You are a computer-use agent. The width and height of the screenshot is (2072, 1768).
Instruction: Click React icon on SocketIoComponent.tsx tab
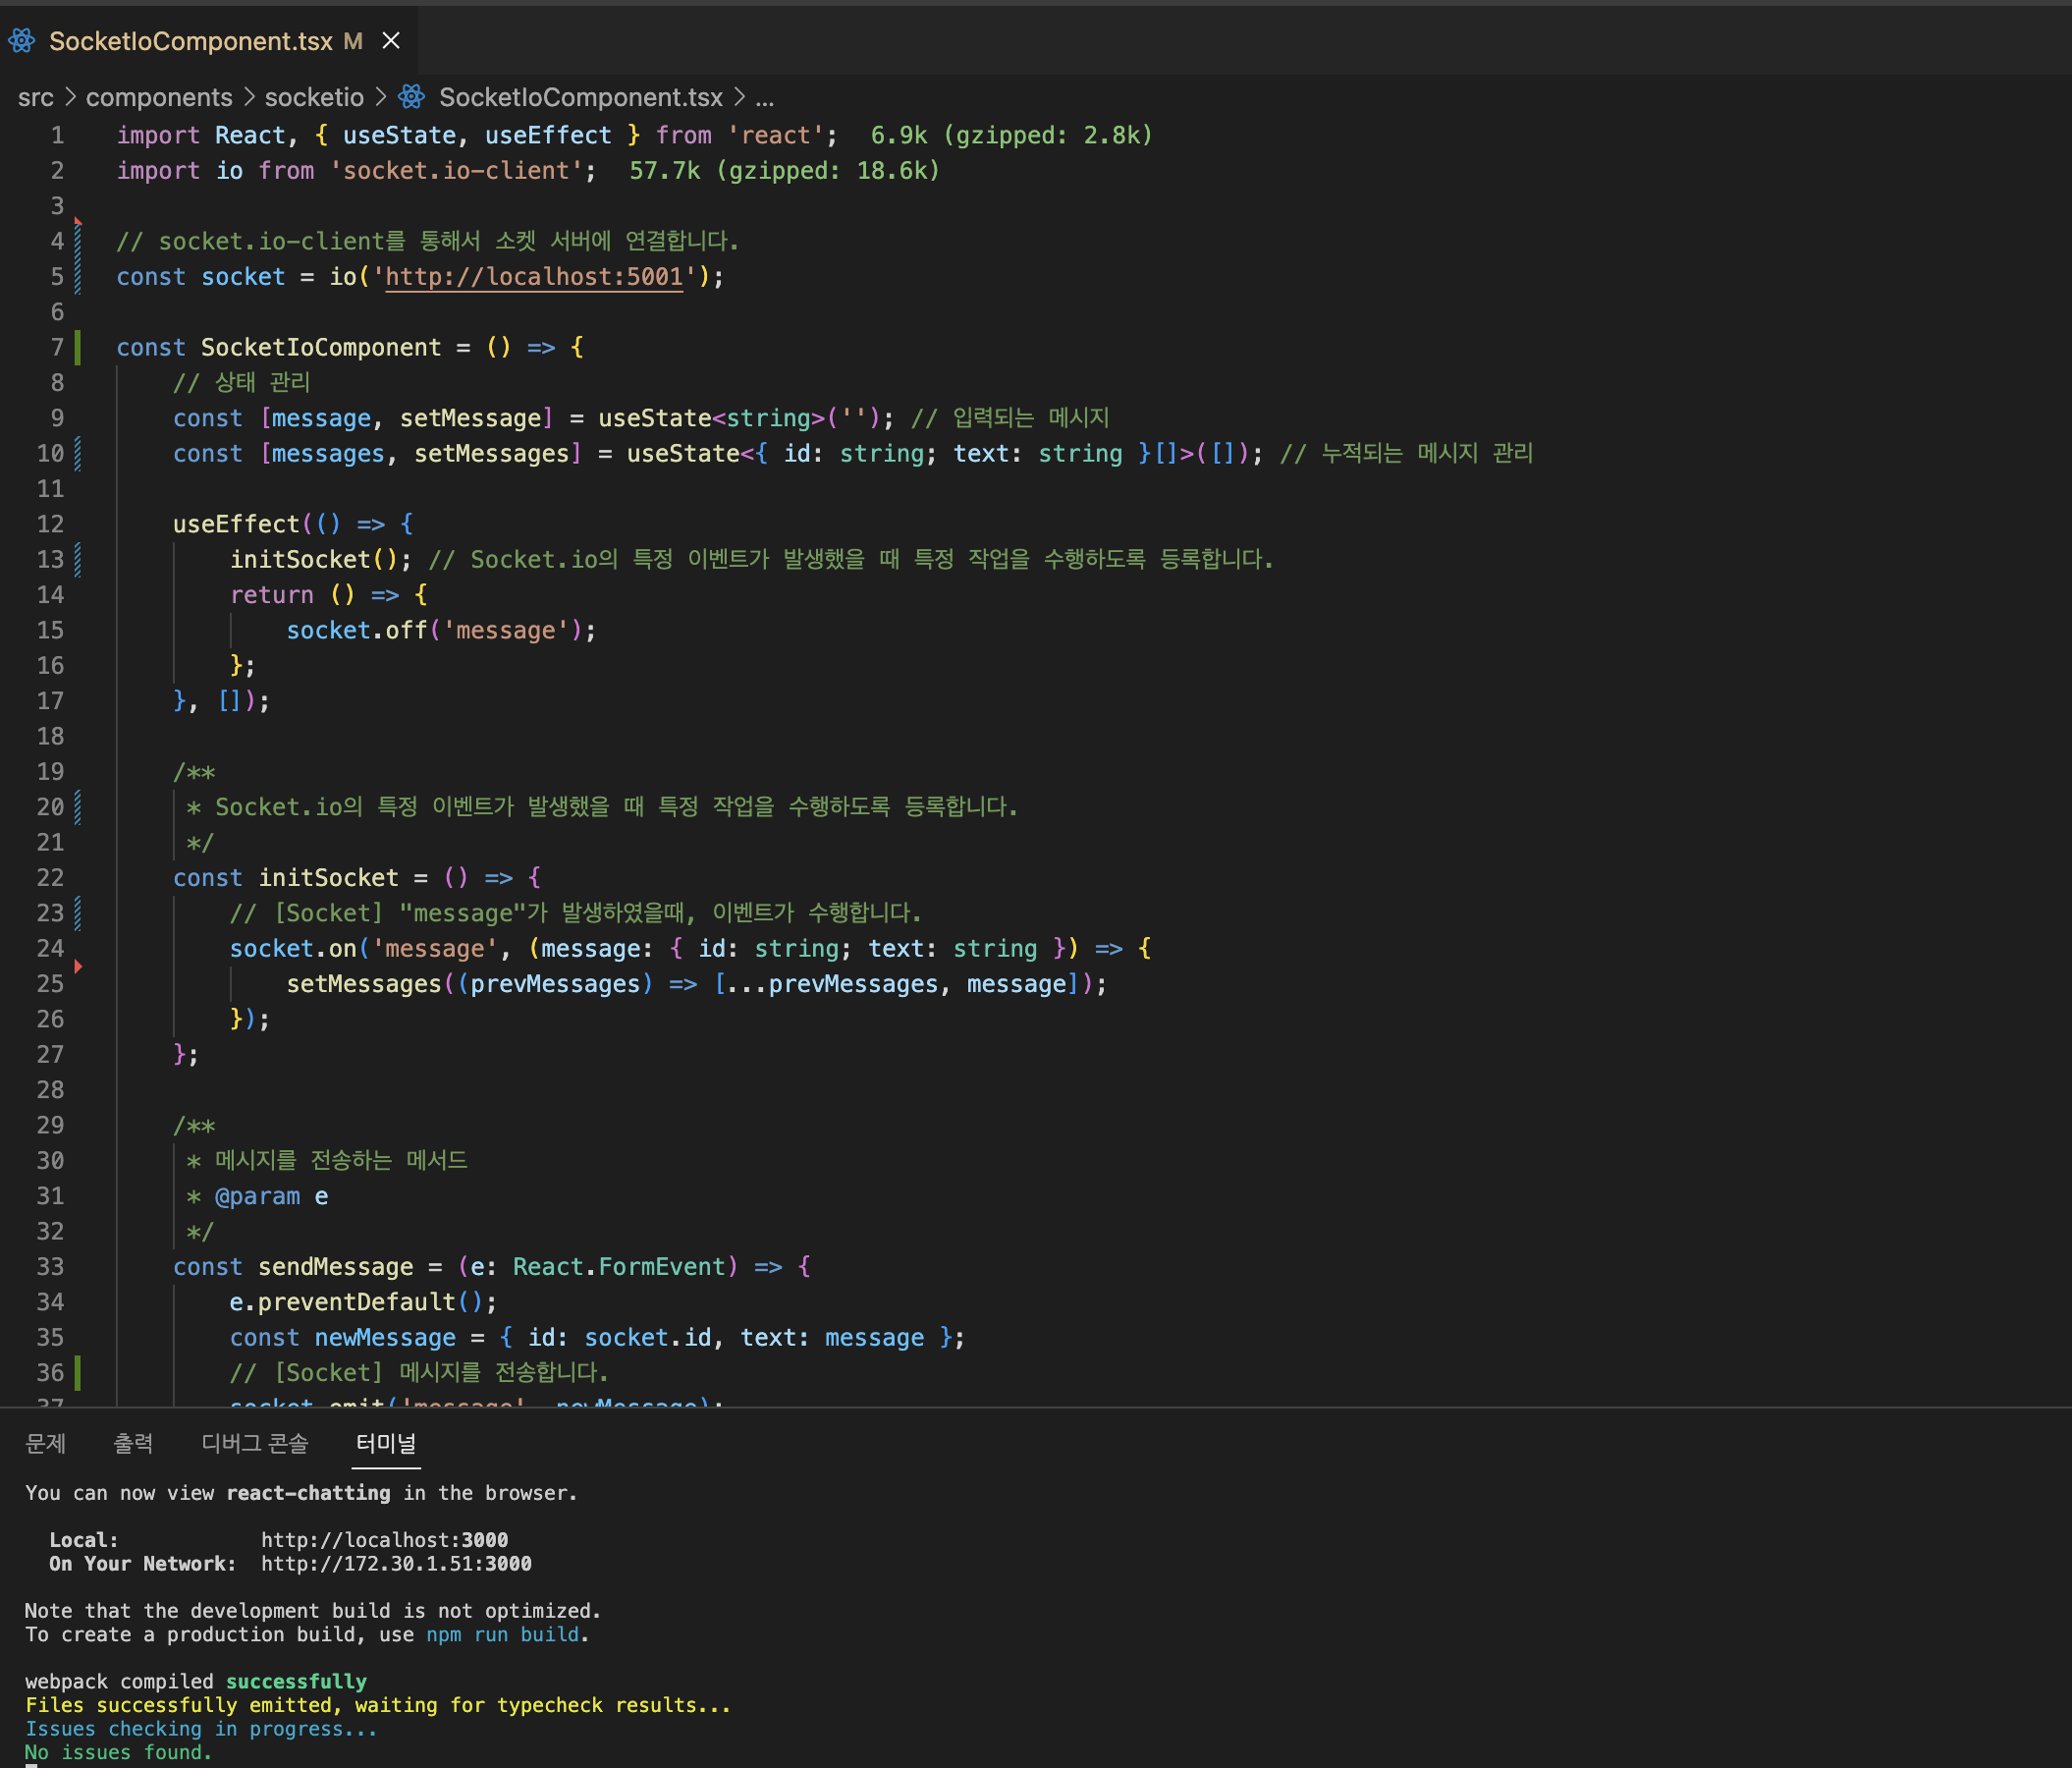click(x=22, y=41)
